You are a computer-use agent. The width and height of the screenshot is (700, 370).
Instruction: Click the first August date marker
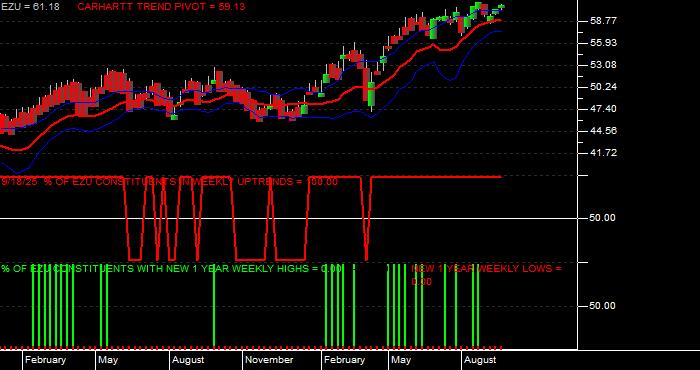pos(188,360)
